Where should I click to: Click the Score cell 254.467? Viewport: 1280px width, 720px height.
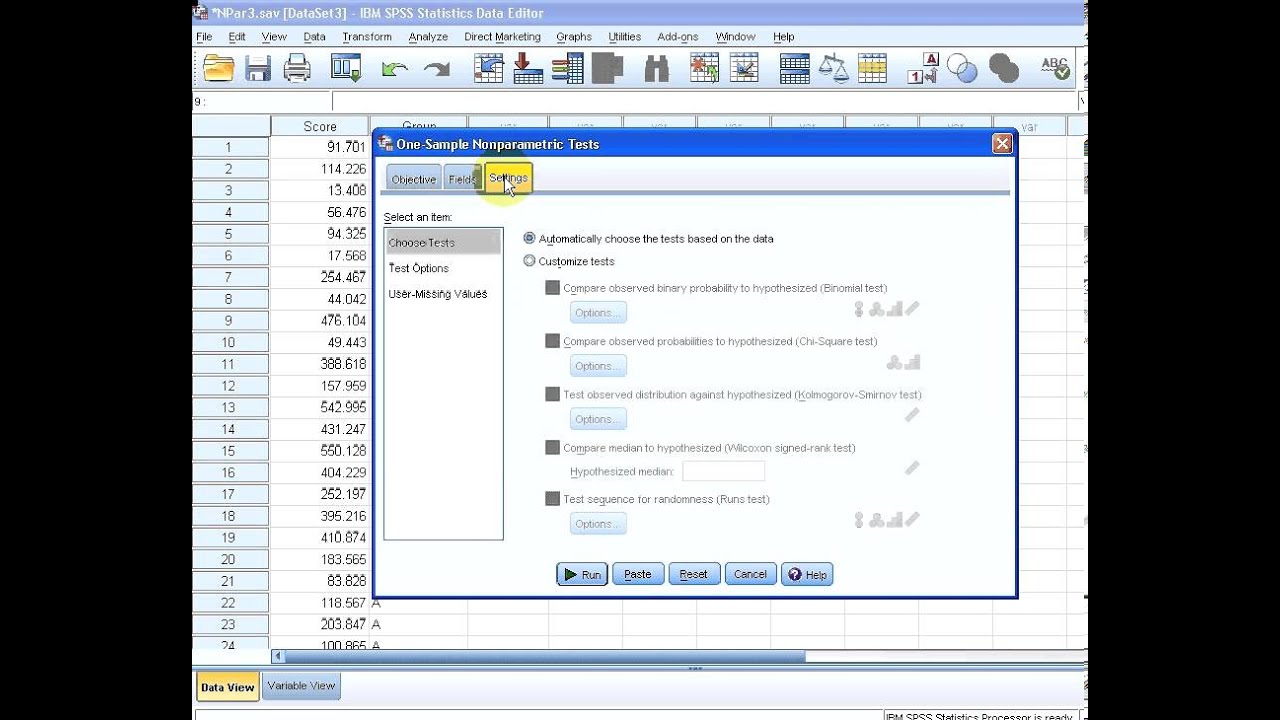tap(320, 277)
